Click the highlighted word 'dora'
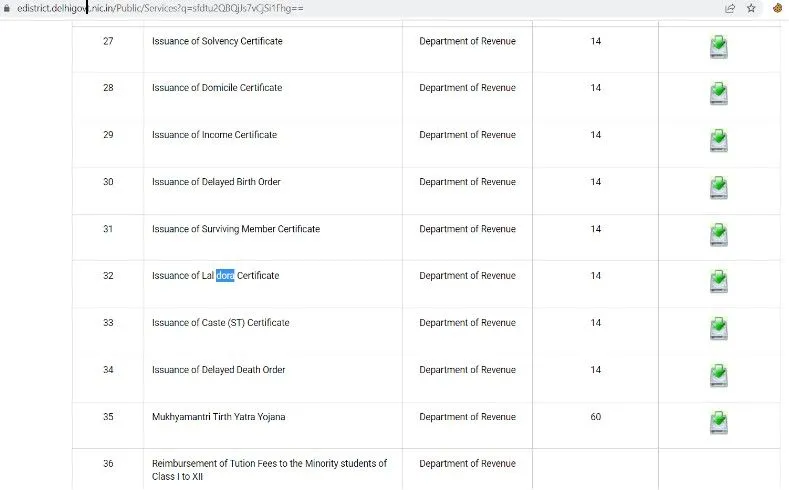 [224, 276]
